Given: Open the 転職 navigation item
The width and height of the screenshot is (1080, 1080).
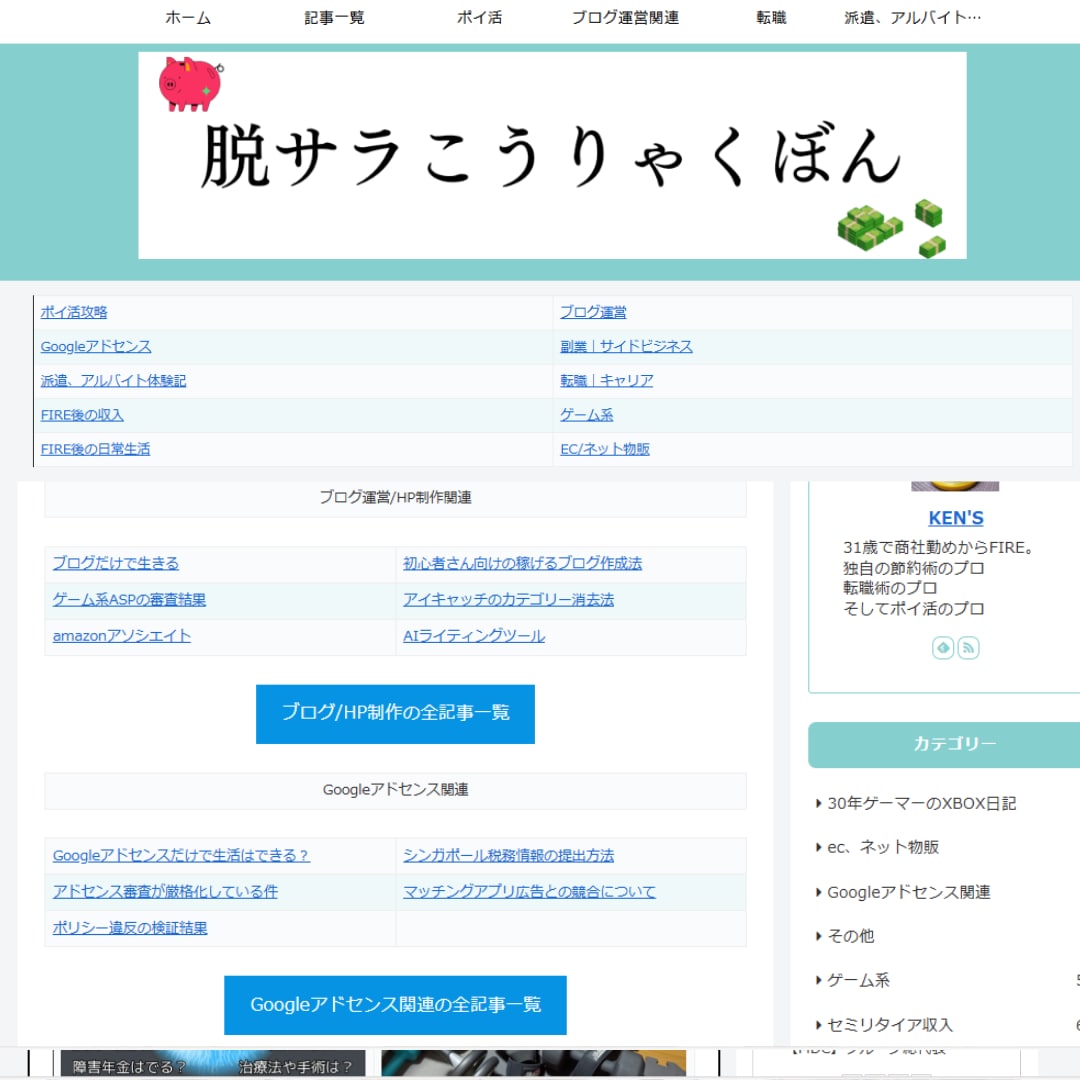Looking at the screenshot, I should [771, 17].
